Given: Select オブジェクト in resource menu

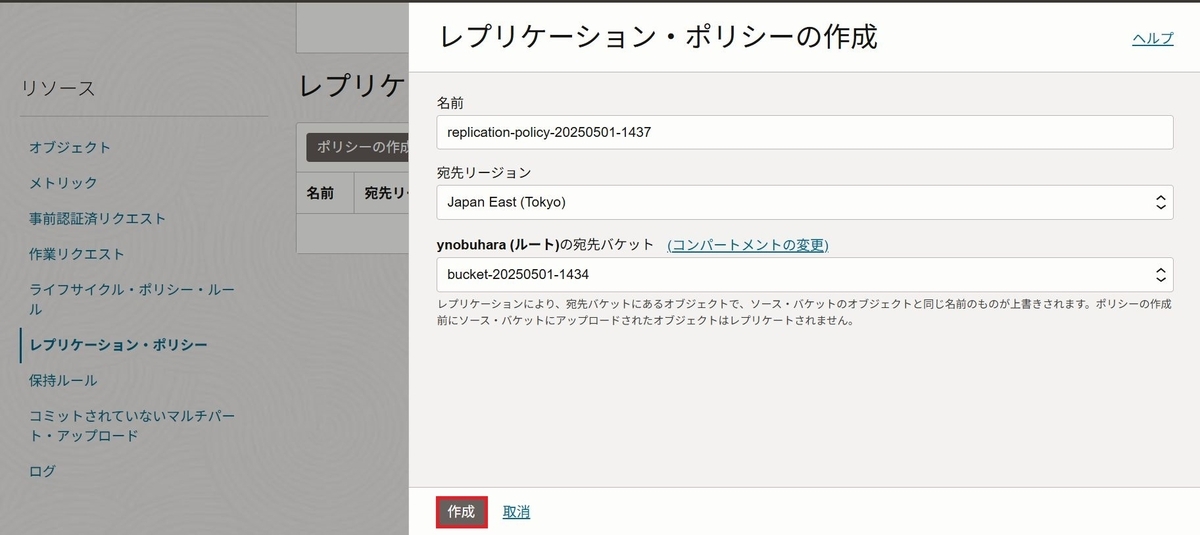Looking at the screenshot, I should (x=70, y=147).
